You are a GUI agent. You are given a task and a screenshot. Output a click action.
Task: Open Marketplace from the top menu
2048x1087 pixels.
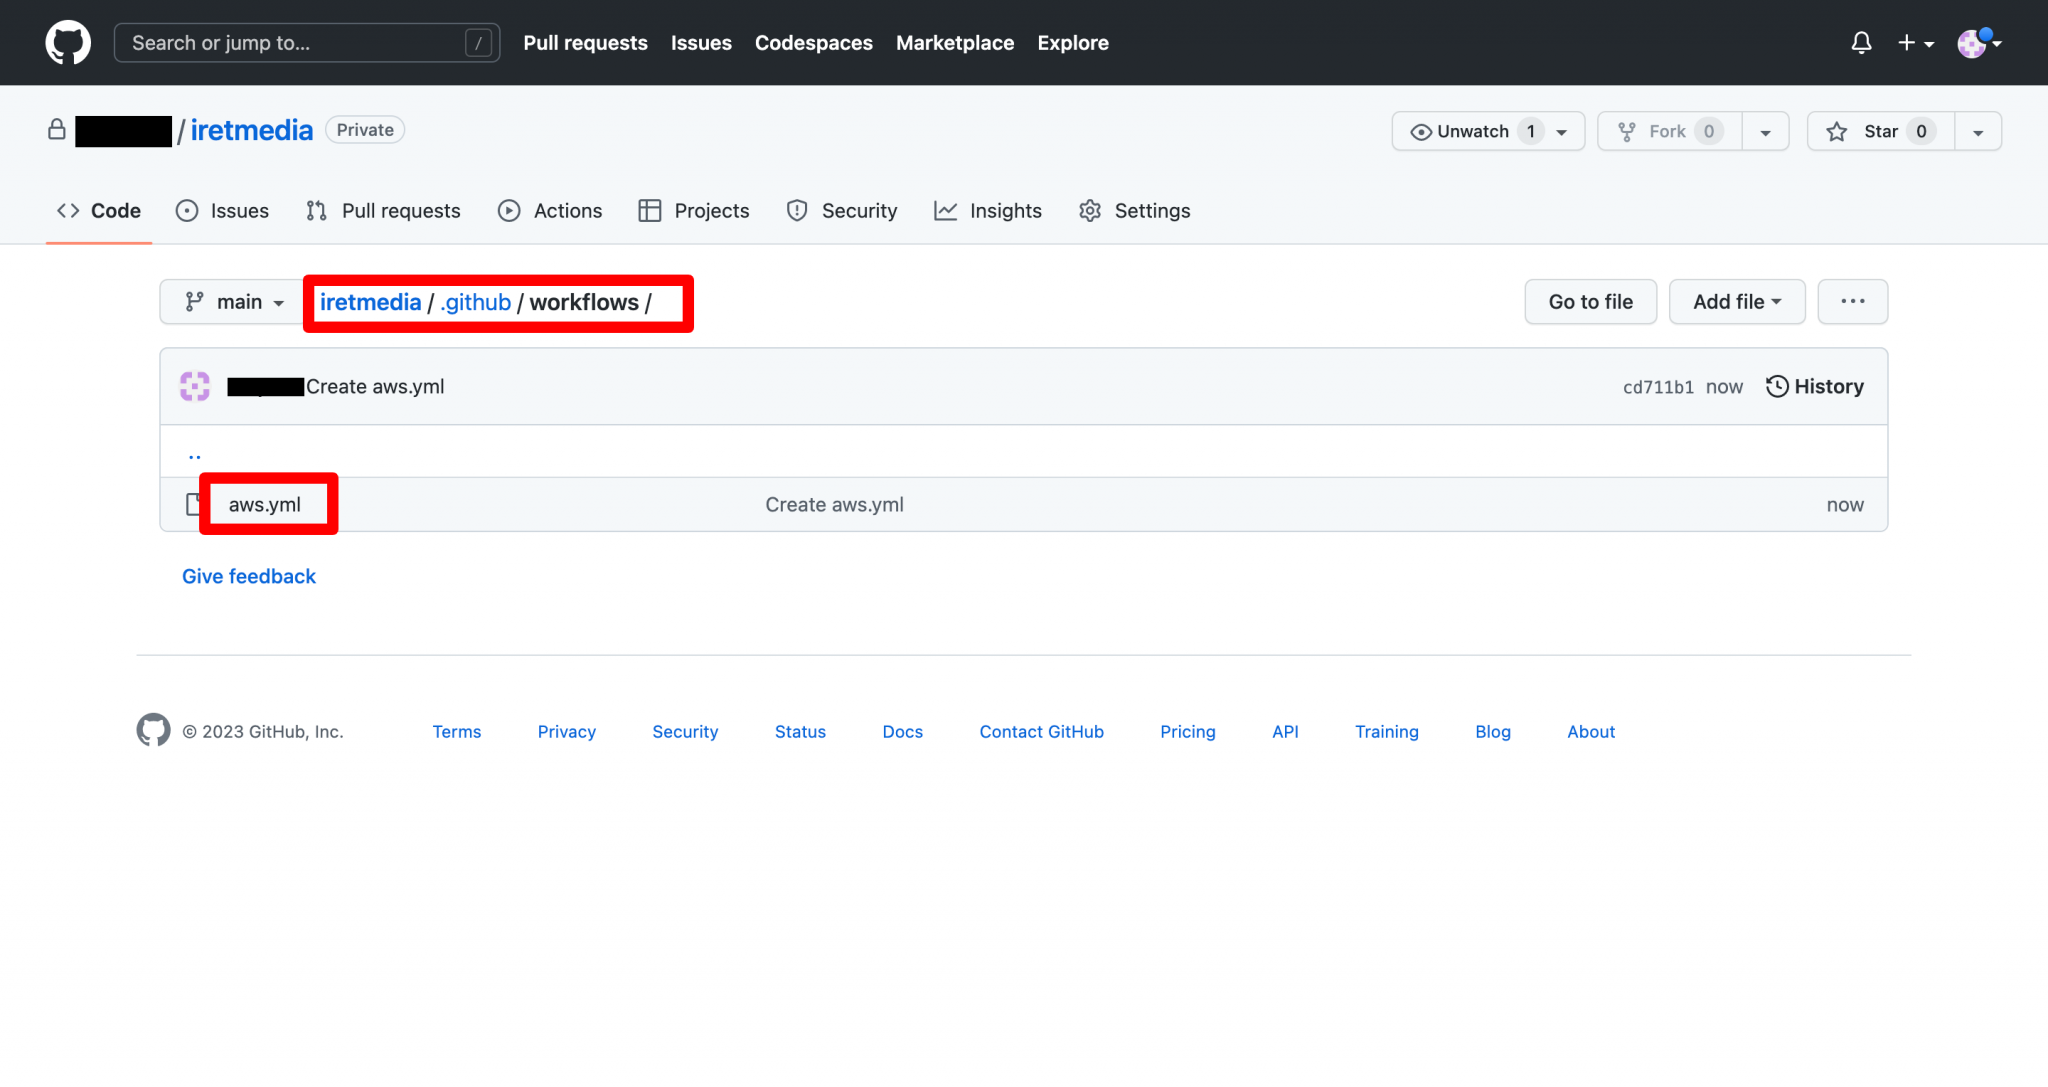954,42
